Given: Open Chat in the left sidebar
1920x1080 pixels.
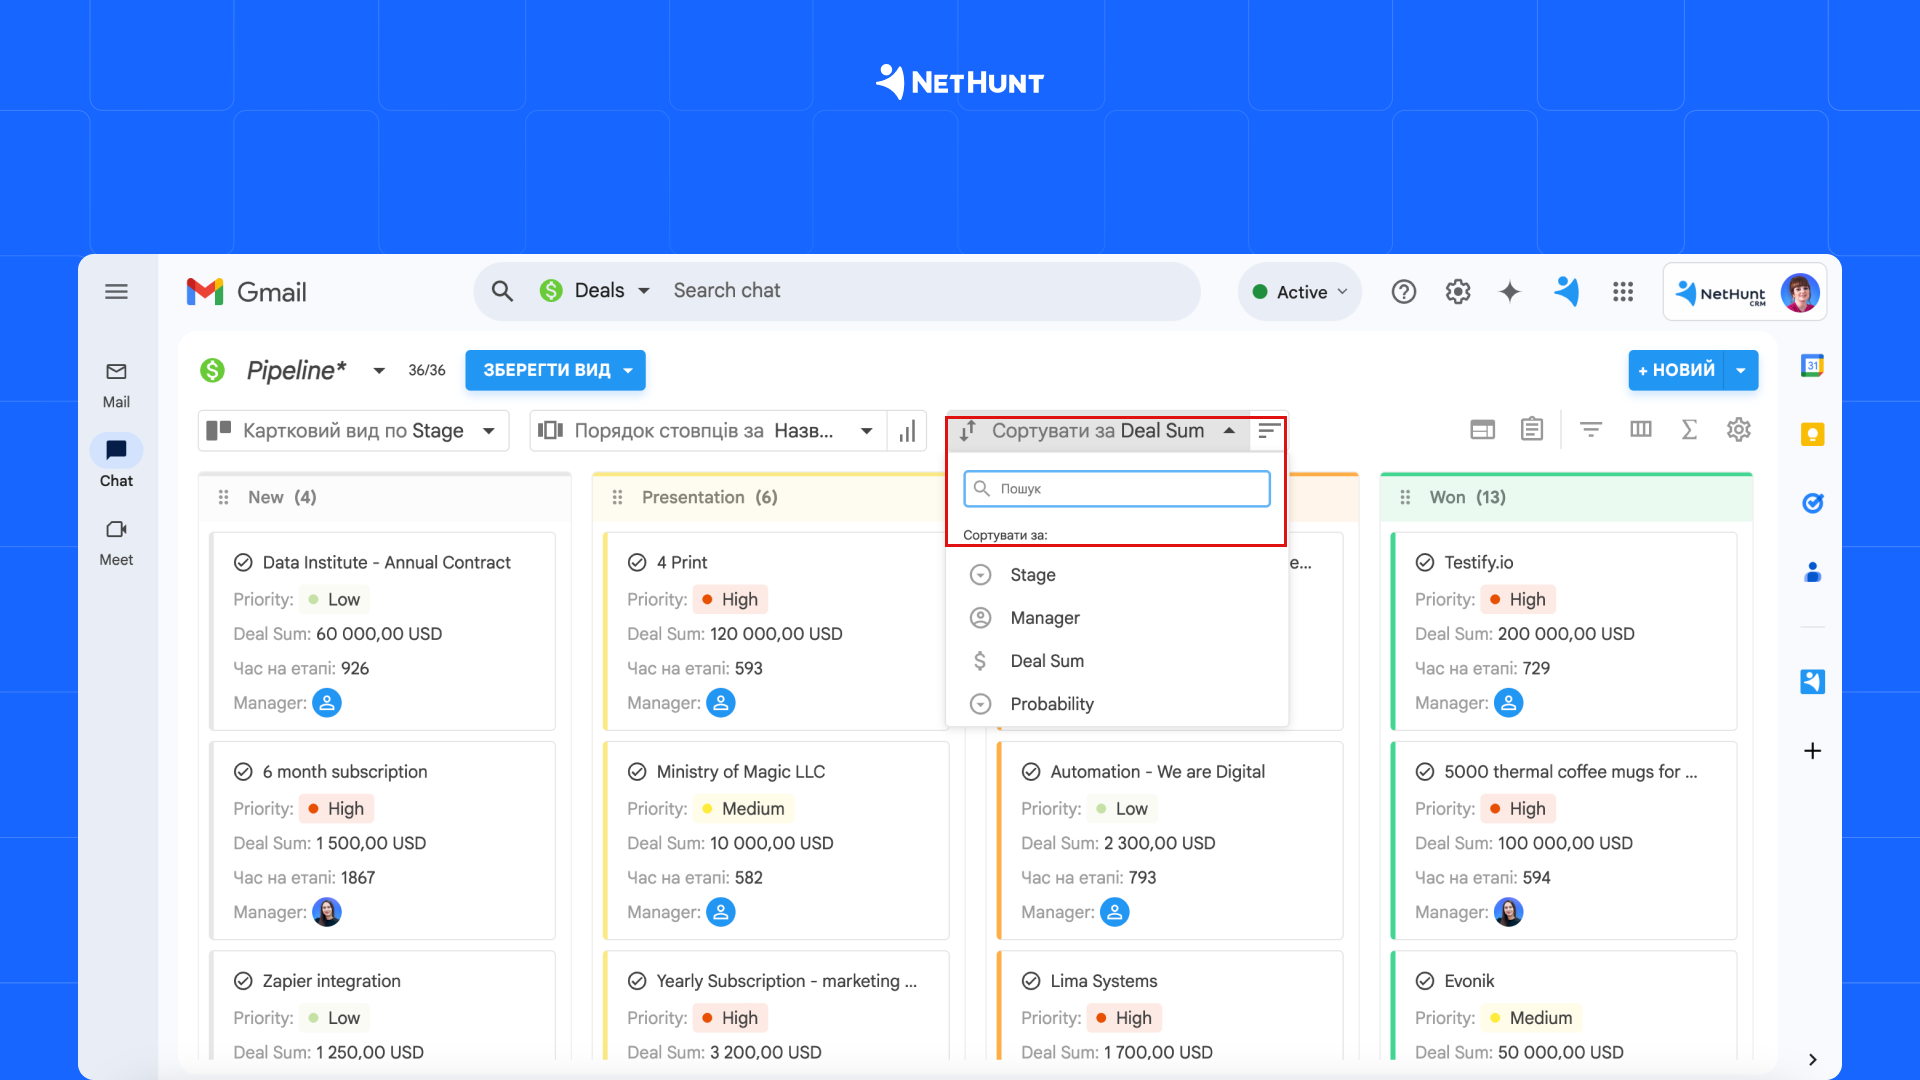Looking at the screenshot, I should pos(116,463).
